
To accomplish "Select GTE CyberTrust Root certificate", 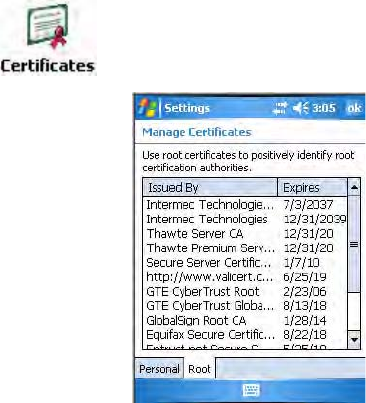I will [245, 292].
